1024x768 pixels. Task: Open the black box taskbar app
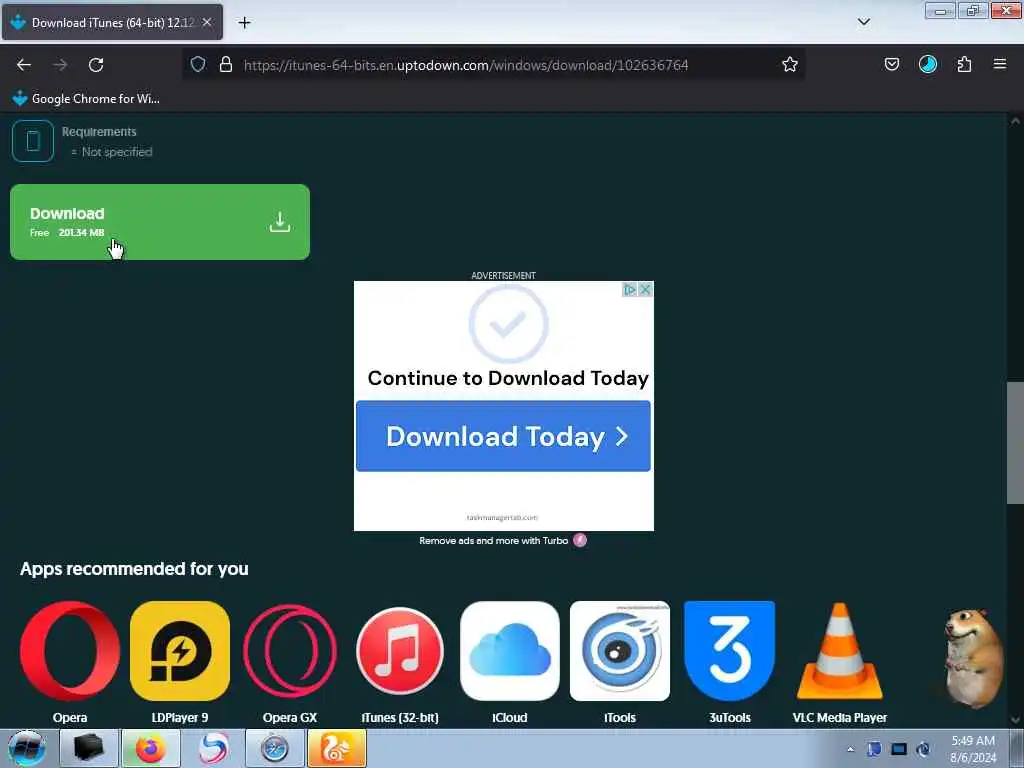(x=89, y=748)
